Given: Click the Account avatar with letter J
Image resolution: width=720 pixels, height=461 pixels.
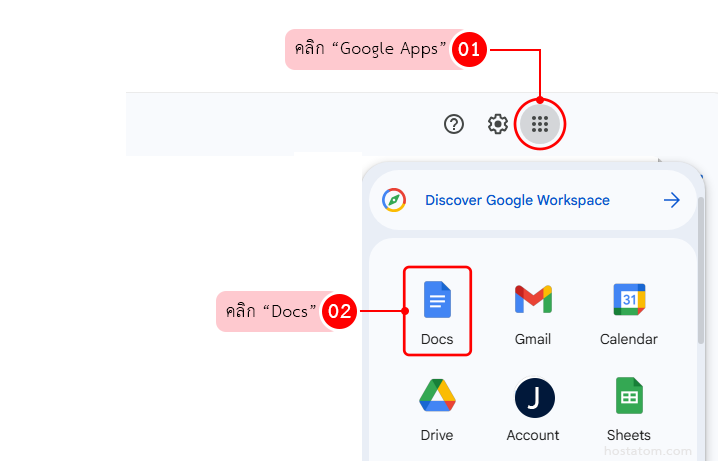Looking at the screenshot, I should coord(533,397).
